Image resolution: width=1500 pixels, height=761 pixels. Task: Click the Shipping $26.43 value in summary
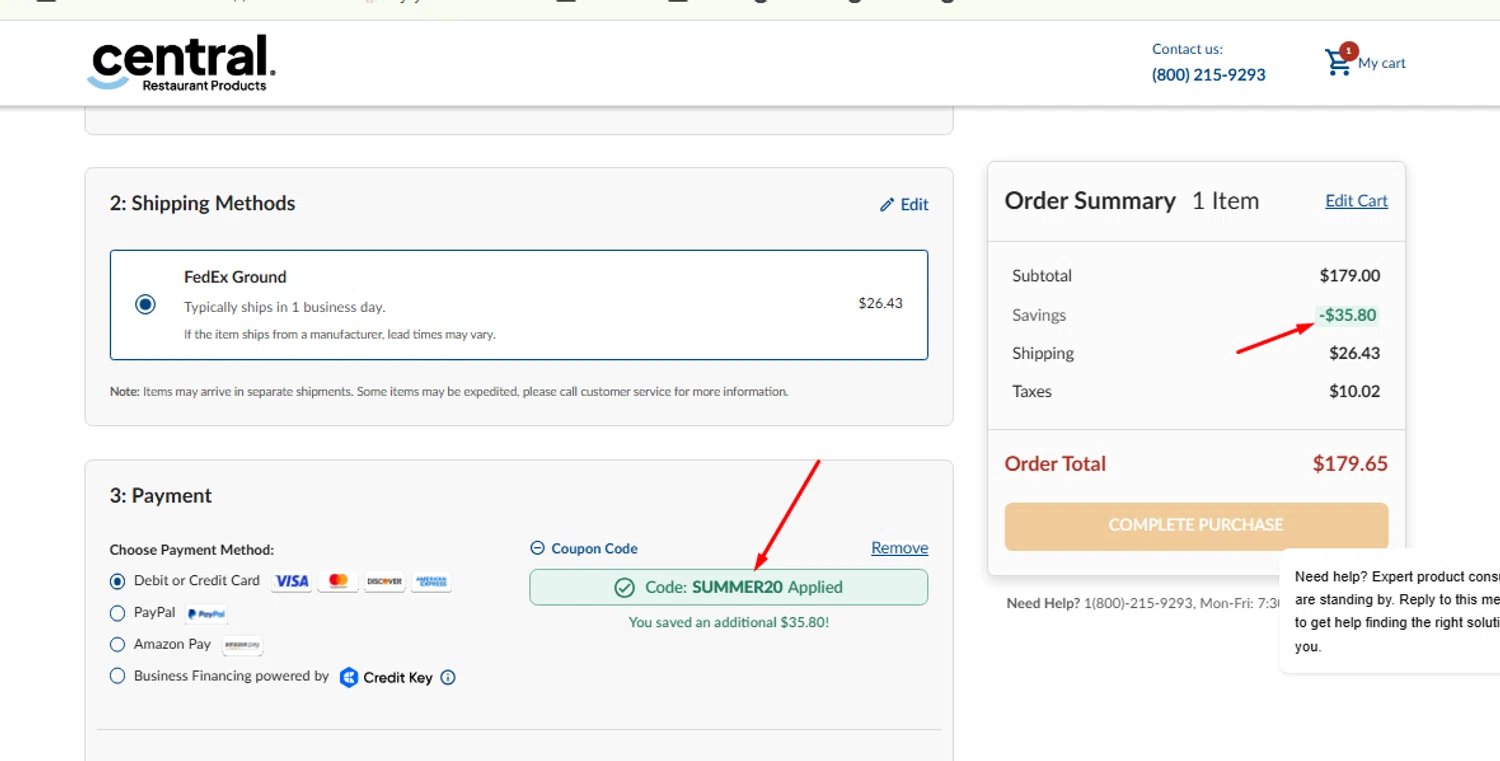(x=1354, y=353)
